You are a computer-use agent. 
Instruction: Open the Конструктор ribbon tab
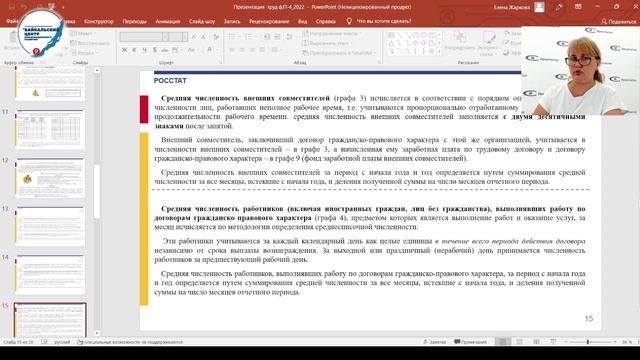[99, 21]
